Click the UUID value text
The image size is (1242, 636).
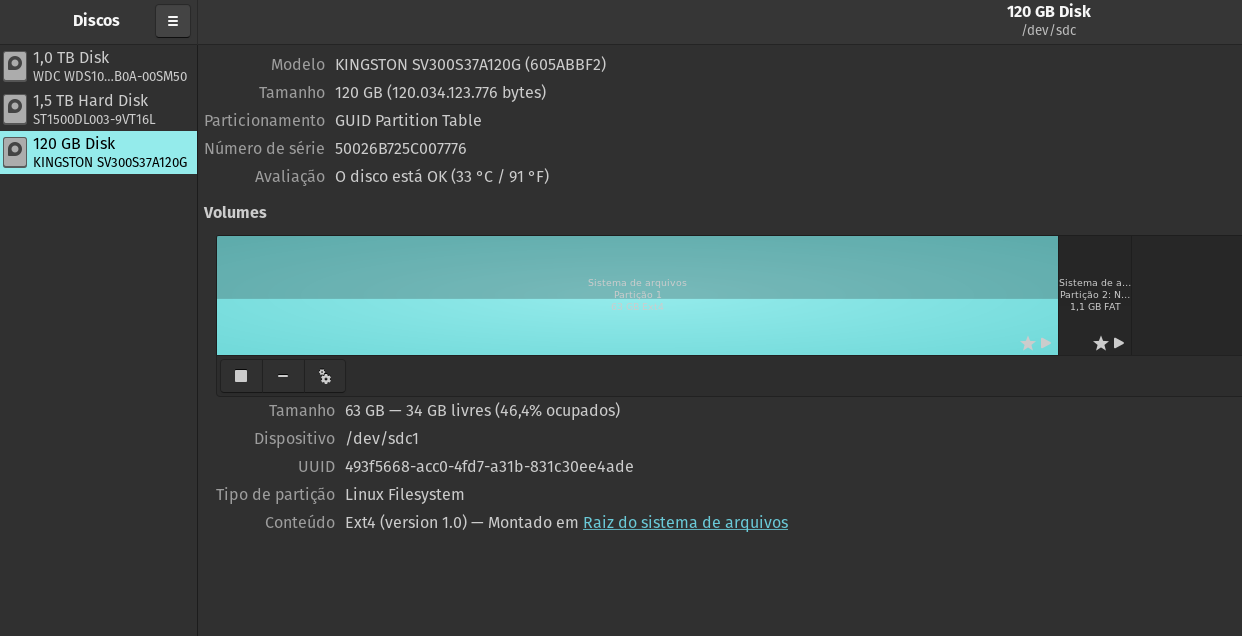[x=489, y=466]
